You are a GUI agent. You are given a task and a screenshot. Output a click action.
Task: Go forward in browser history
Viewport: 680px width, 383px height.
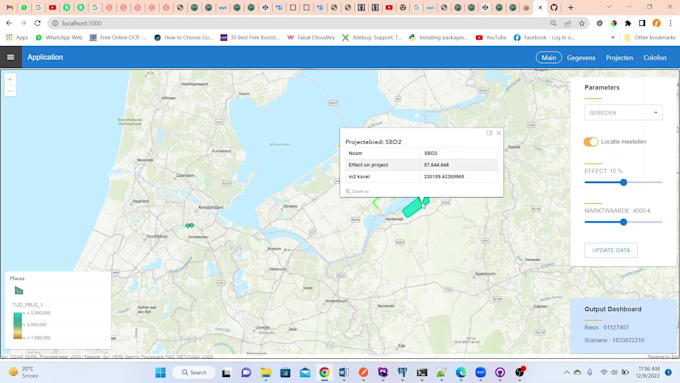point(23,23)
